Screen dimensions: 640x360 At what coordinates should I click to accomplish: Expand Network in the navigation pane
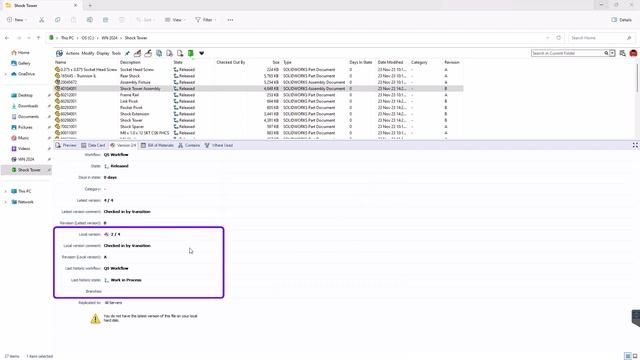click(x=6, y=202)
